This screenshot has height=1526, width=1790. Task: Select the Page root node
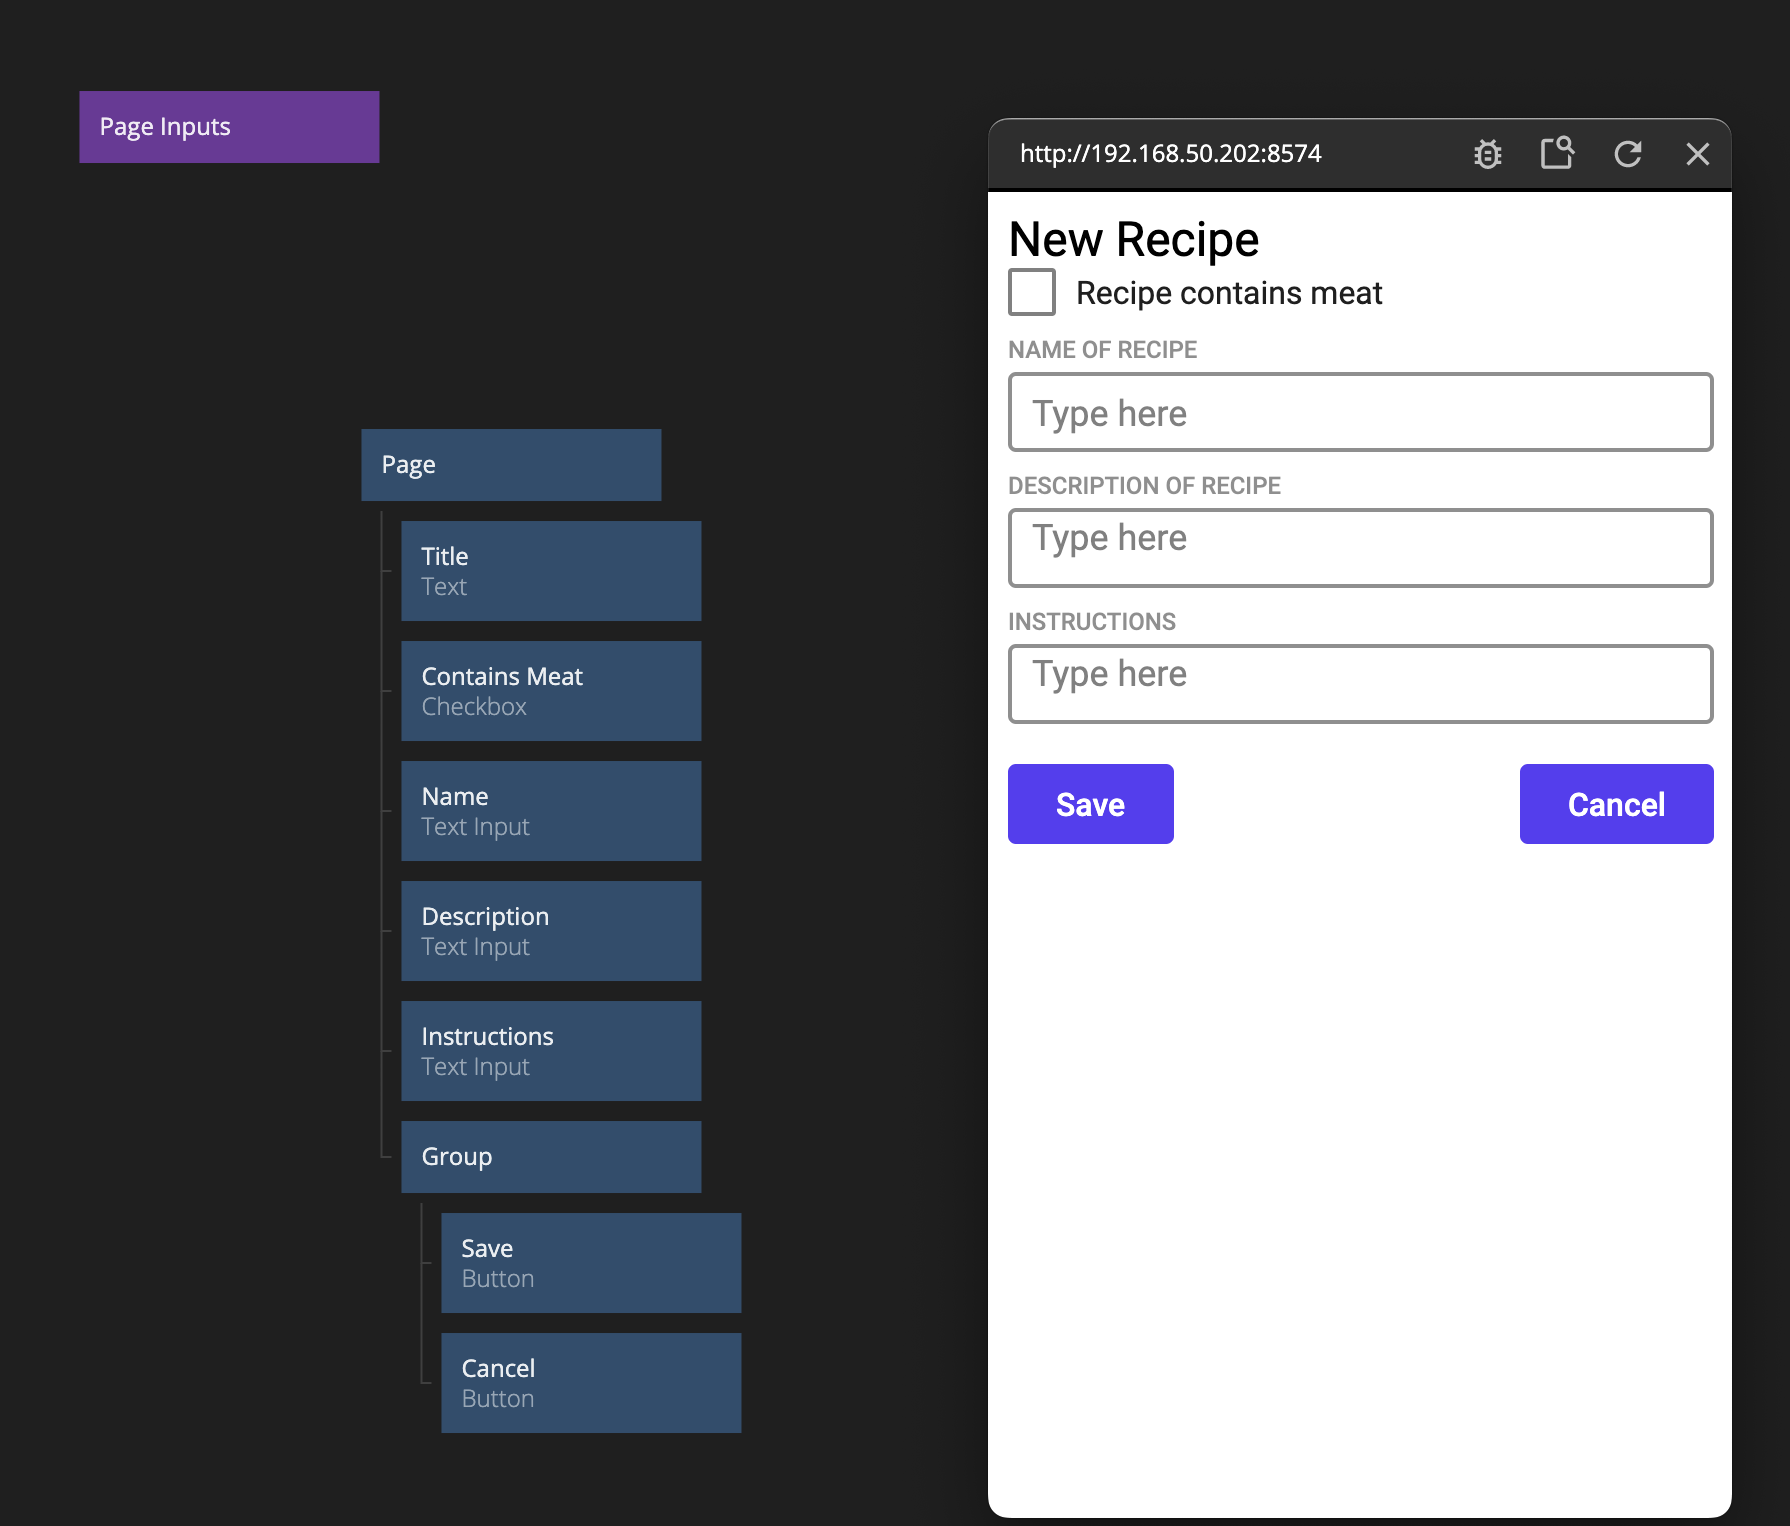511,465
